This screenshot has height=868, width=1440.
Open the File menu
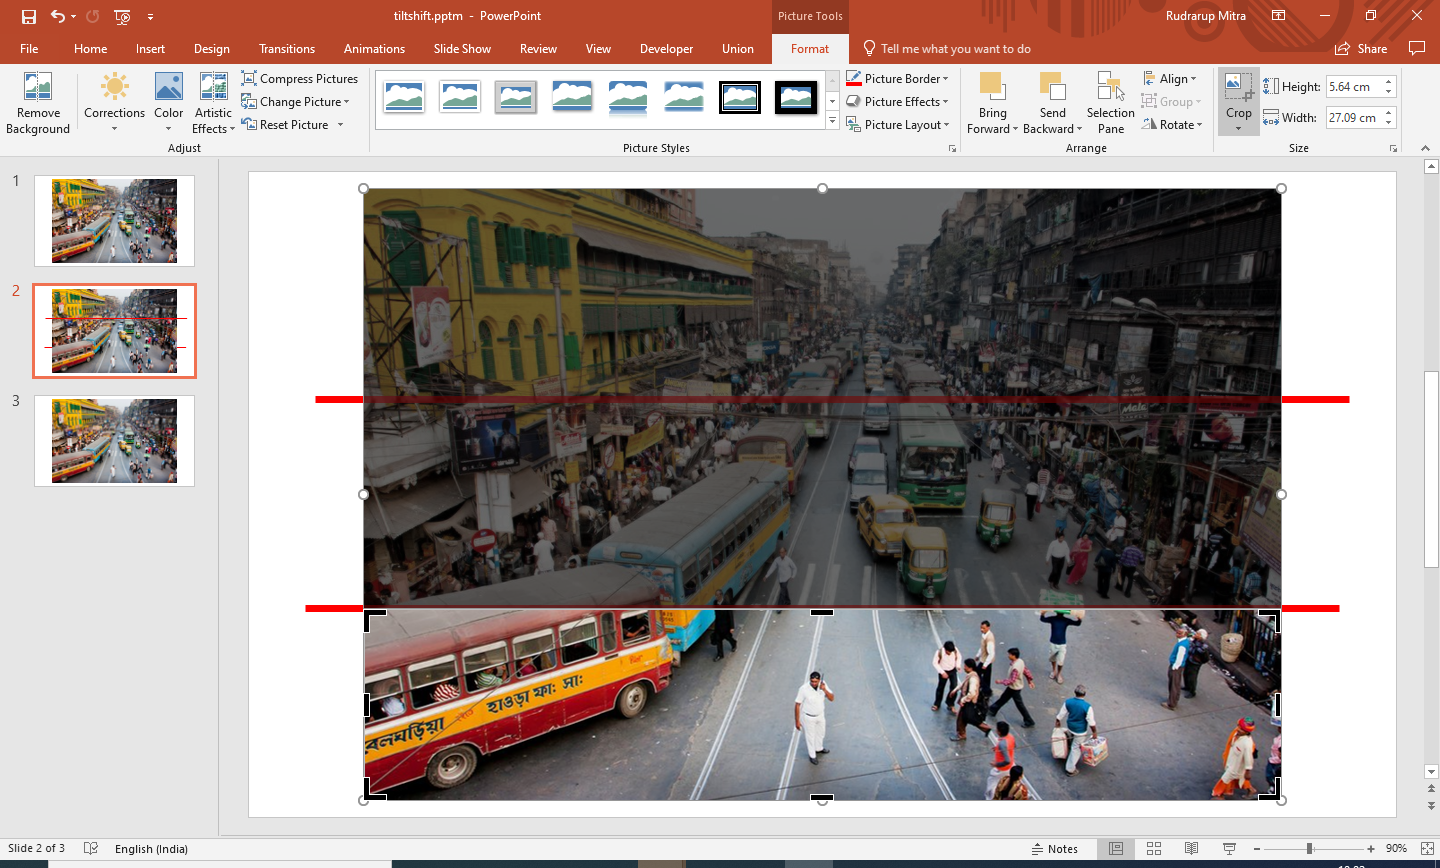coord(29,48)
